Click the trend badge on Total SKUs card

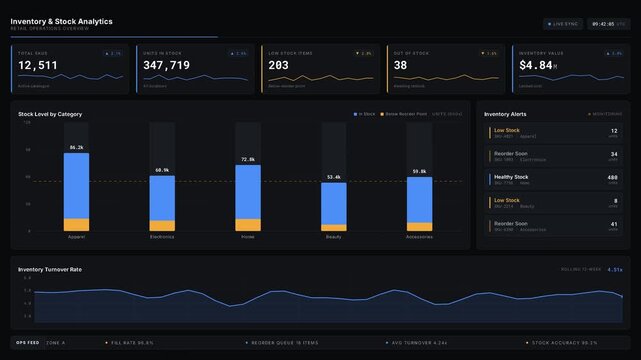[113, 54]
